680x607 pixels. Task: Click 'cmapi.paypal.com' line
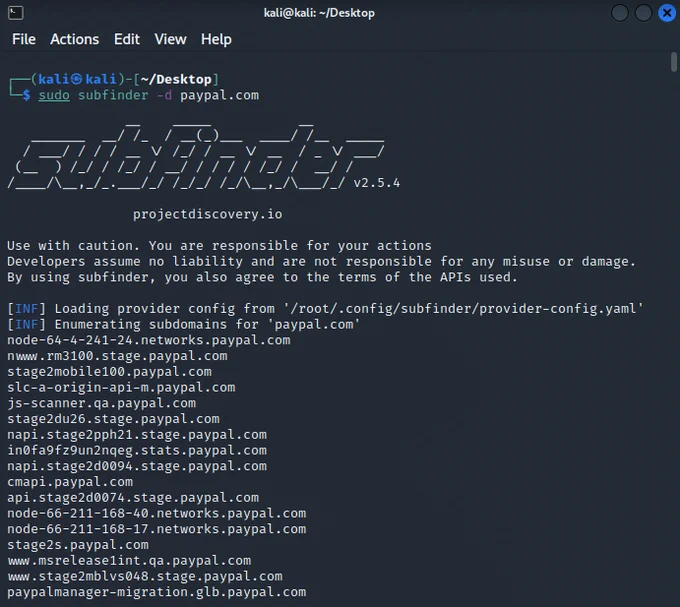click(70, 482)
